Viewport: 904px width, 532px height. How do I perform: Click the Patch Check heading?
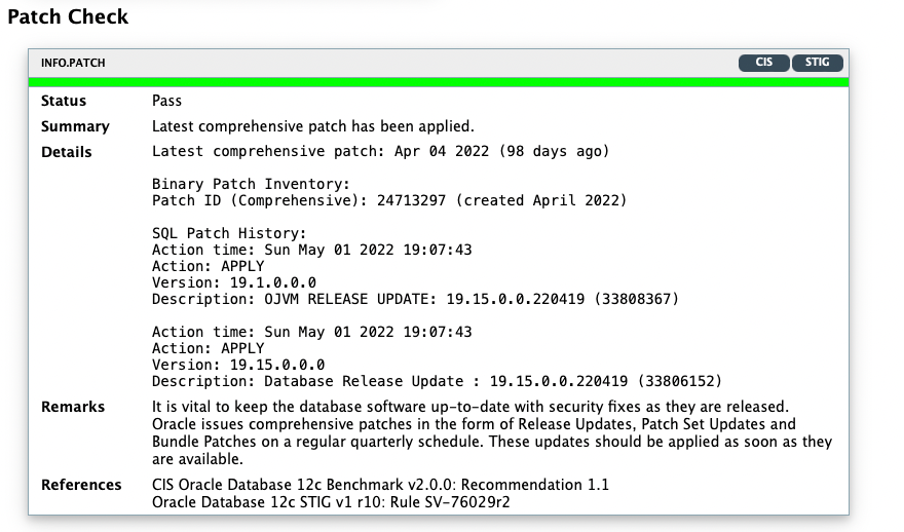tap(68, 17)
